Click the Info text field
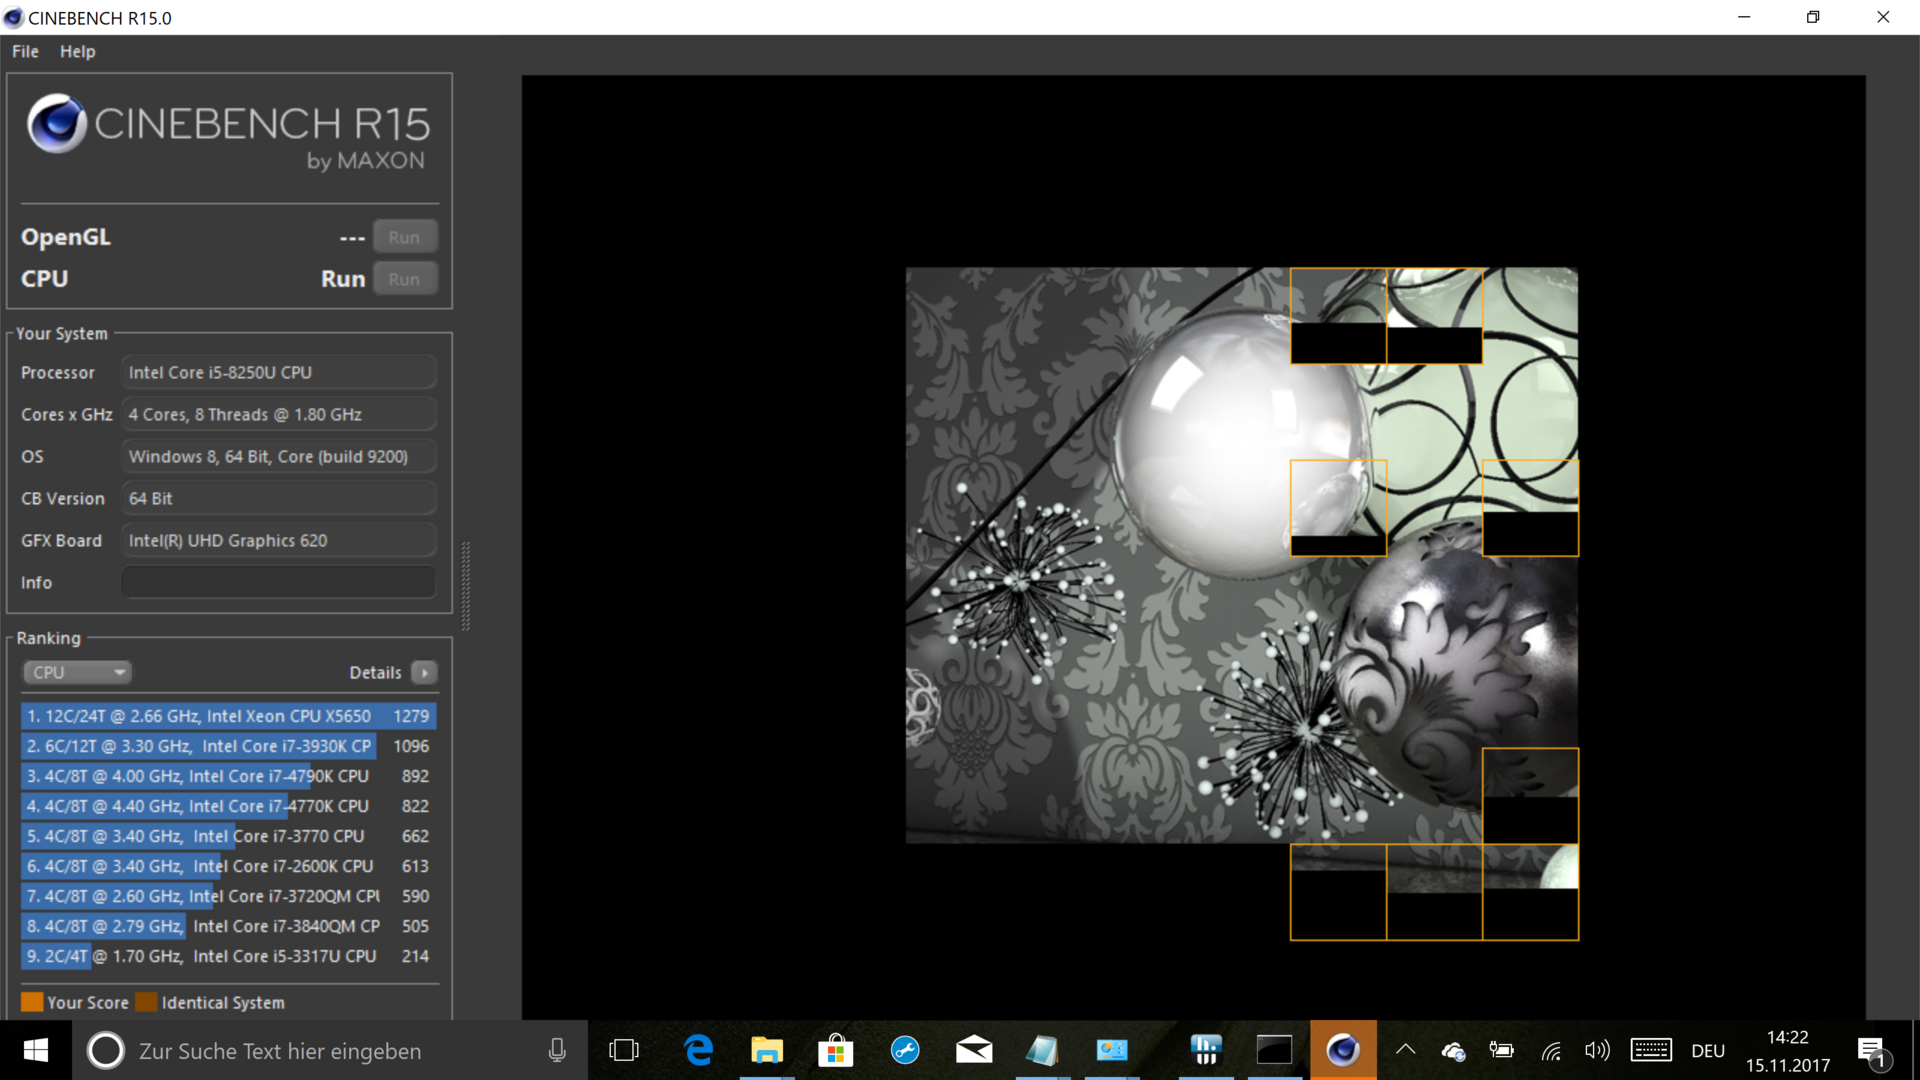Viewport: 1920px width, 1080px height. (x=279, y=582)
